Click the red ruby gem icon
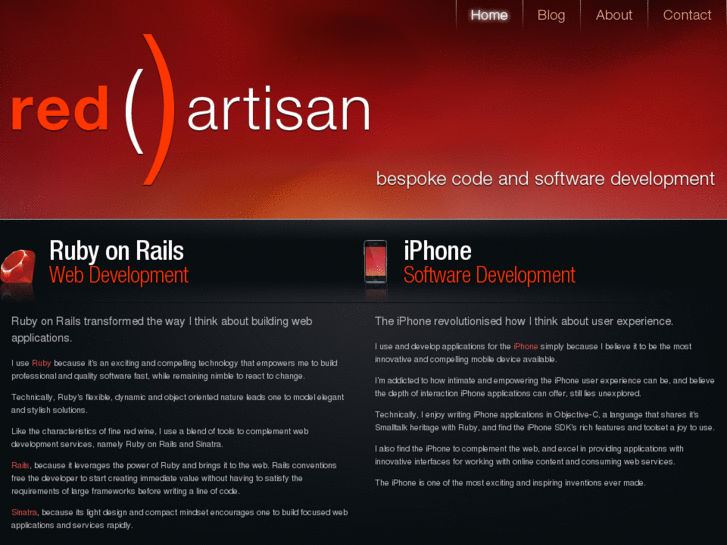Image resolution: width=727 pixels, height=545 pixels. [x=18, y=267]
